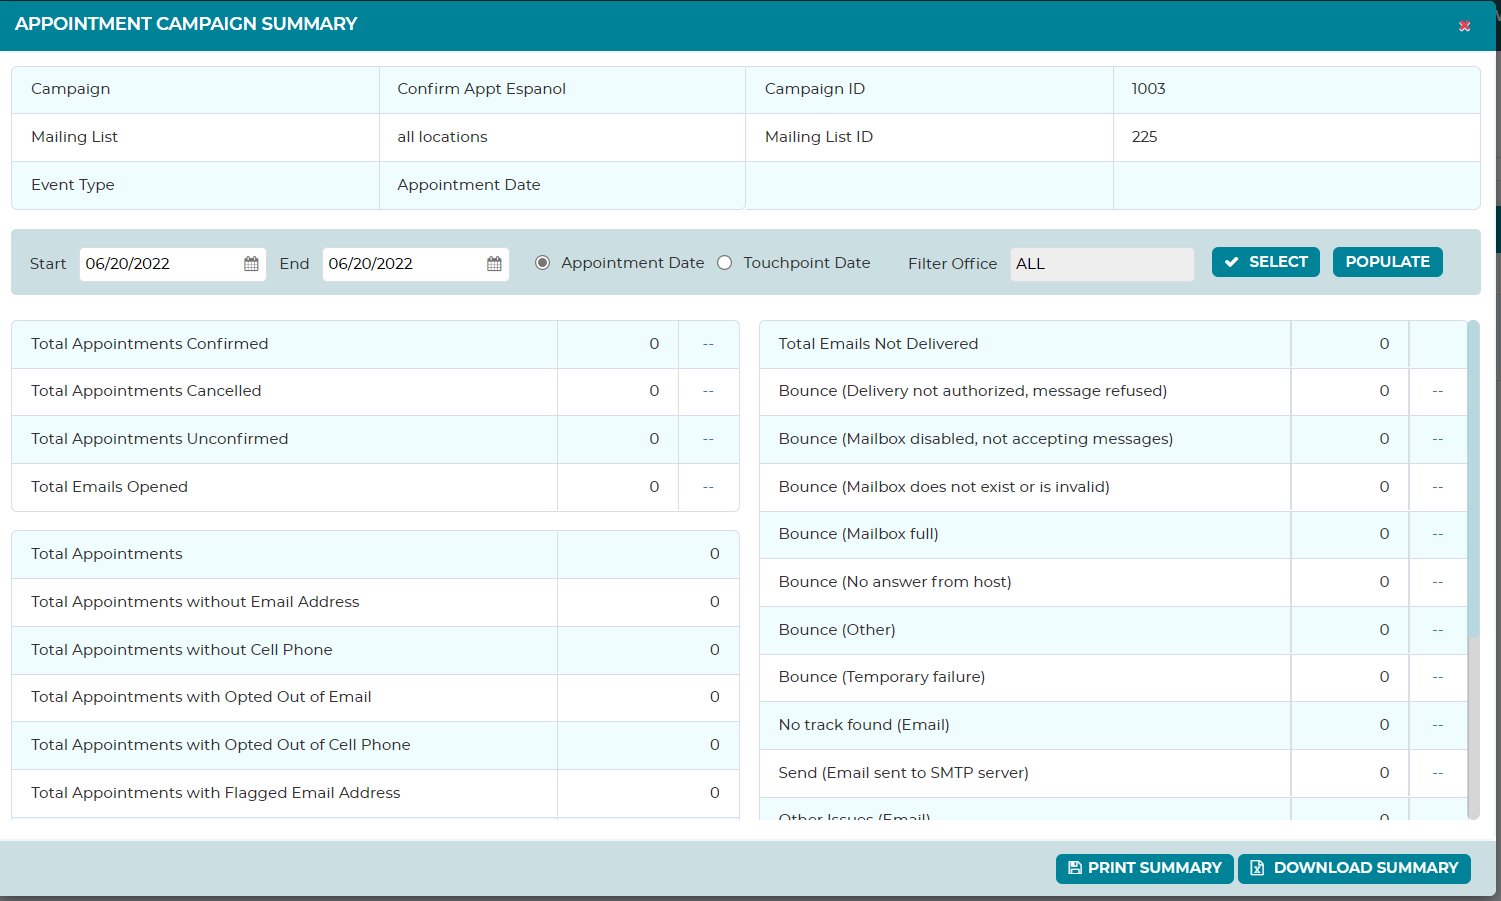This screenshot has height=901, width=1501.
Task: Click the all locations mailing list value
Action: tap(442, 137)
